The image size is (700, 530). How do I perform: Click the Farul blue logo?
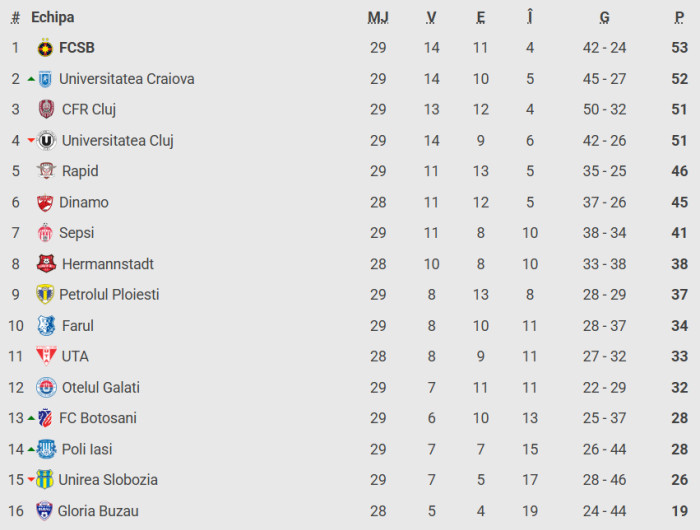[46, 326]
